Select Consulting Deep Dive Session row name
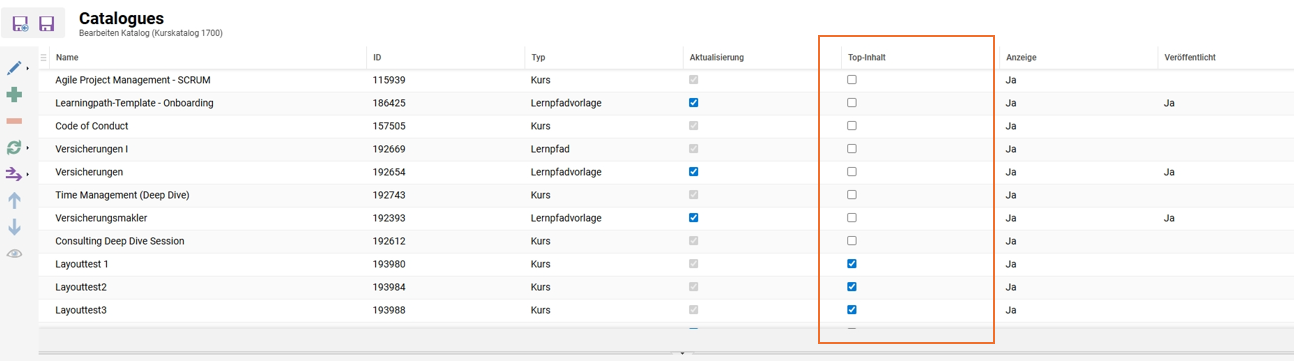 pyautogui.click(x=120, y=241)
